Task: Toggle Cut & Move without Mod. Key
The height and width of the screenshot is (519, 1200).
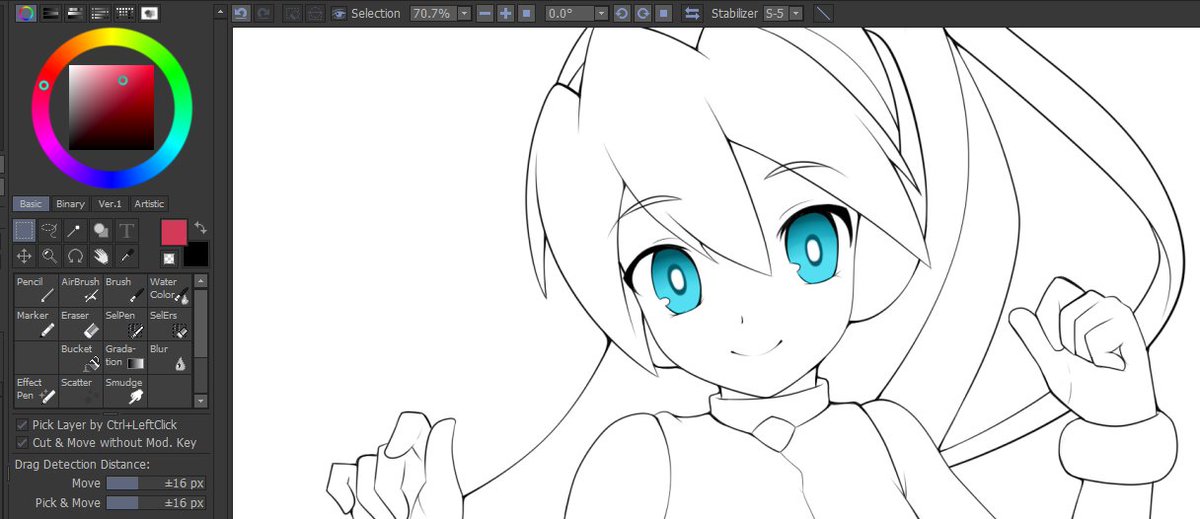Action: [22, 442]
